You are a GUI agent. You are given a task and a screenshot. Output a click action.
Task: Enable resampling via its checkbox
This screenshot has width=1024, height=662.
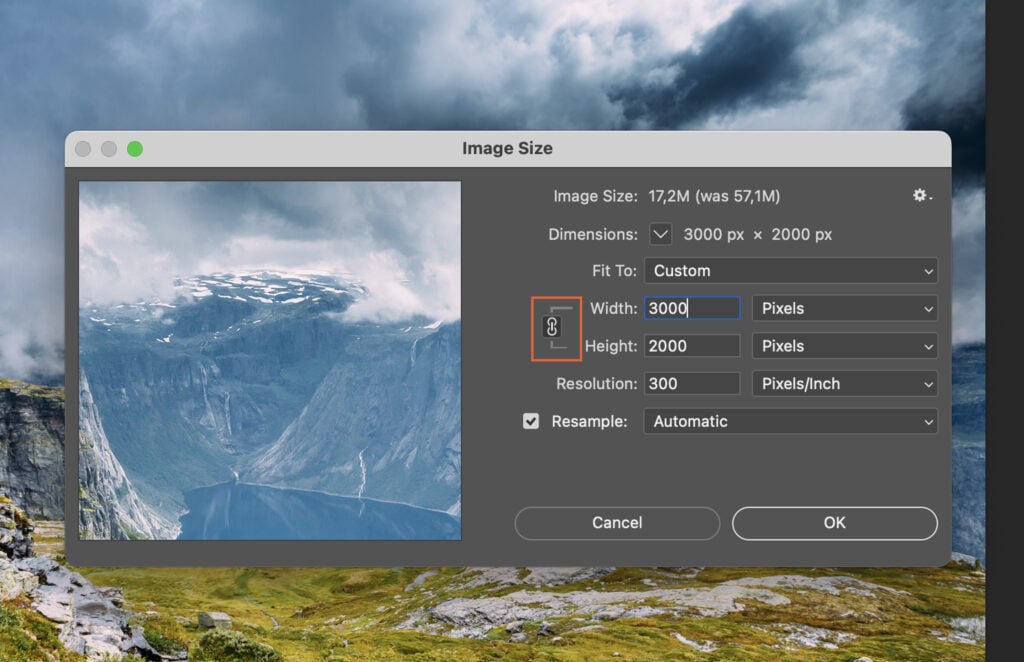[x=530, y=421]
